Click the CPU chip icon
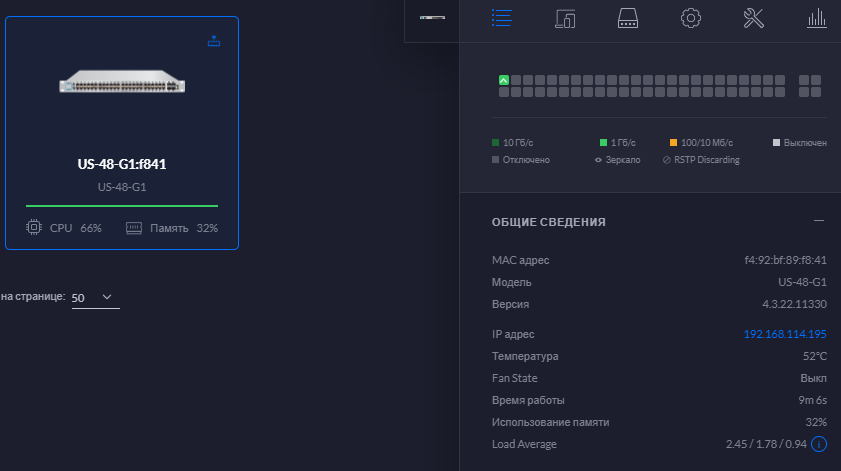This screenshot has width=841, height=471. click(x=34, y=227)
